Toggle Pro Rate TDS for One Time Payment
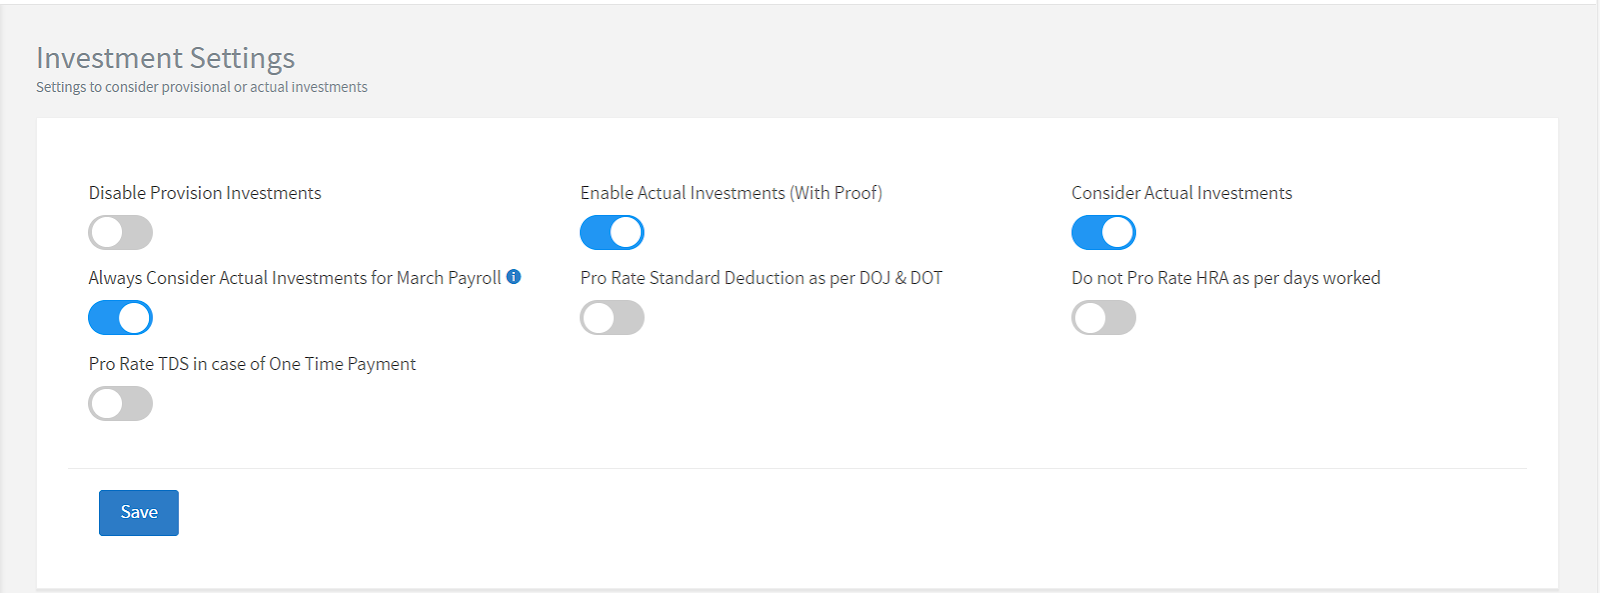Viewport: 1600px width, 593px height. (120, 404)
